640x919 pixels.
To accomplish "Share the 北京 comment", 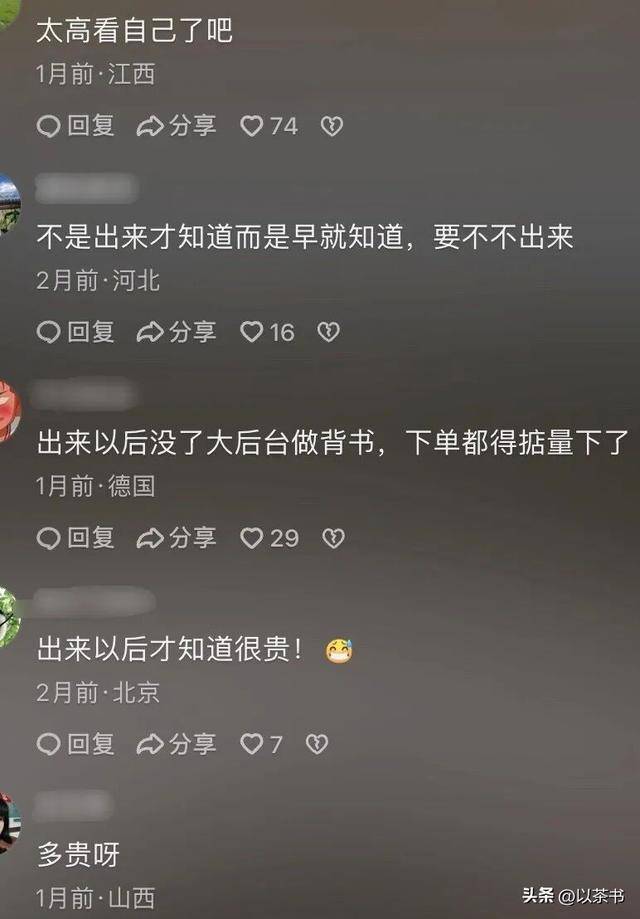I will pos(176,744).
